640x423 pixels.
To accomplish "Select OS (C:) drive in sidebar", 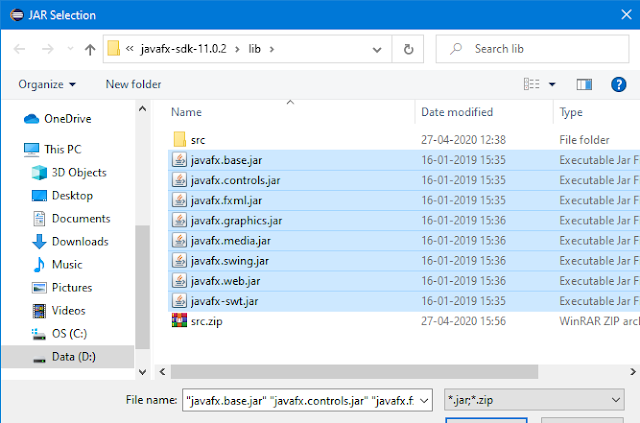I will point(59,334).
